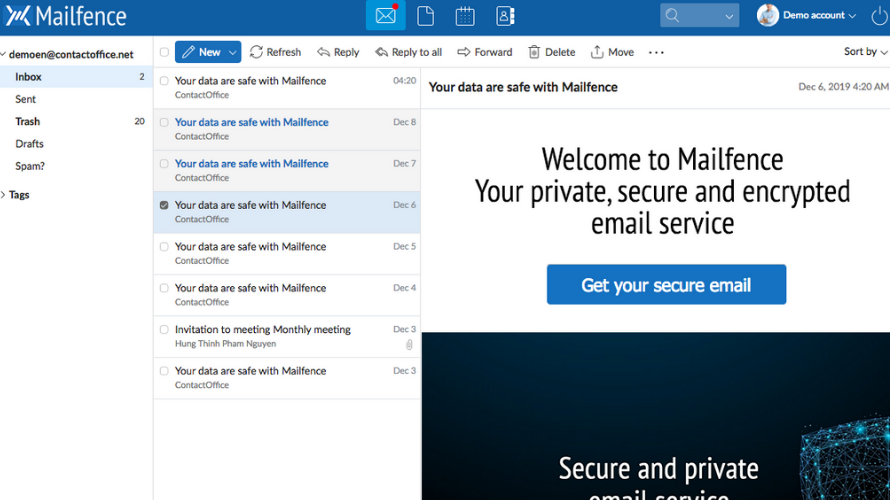The height and width of the screenshot is (500, 890).
Task: Click the Delete trash toolbar button
Action: (x=552, y=52)
